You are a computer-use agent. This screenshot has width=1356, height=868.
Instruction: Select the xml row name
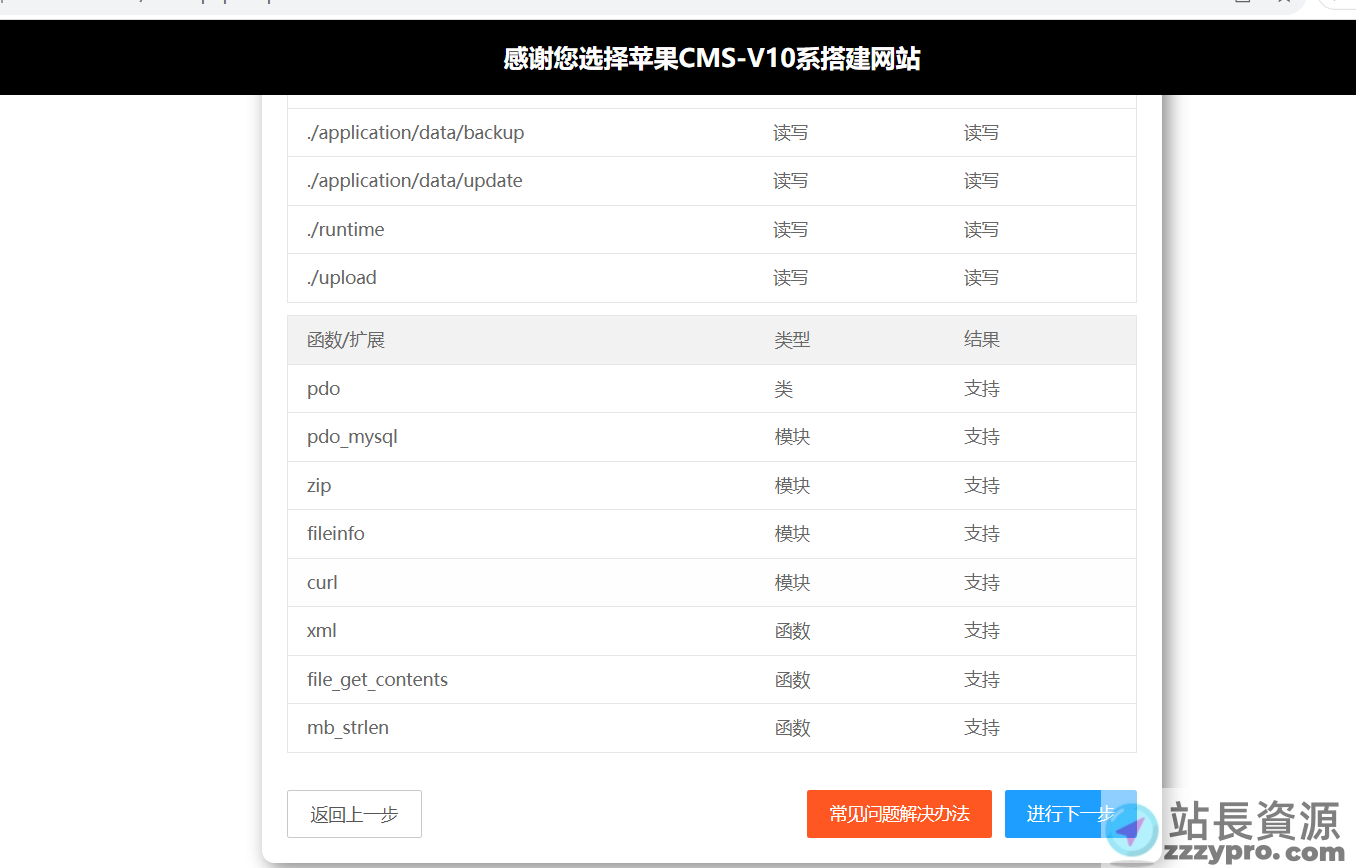[321, 631]
